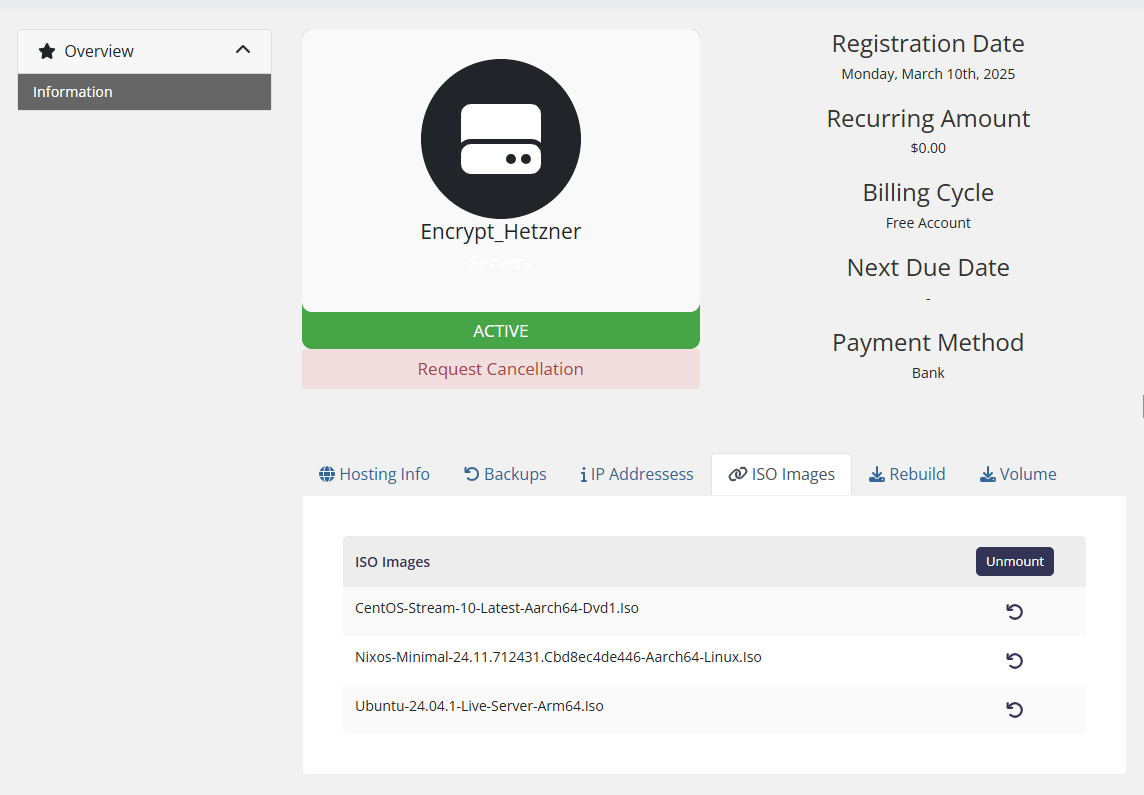Switch to the Volume tab
The height and width of the screenshot is (795, 1144).
point(1018,474)
